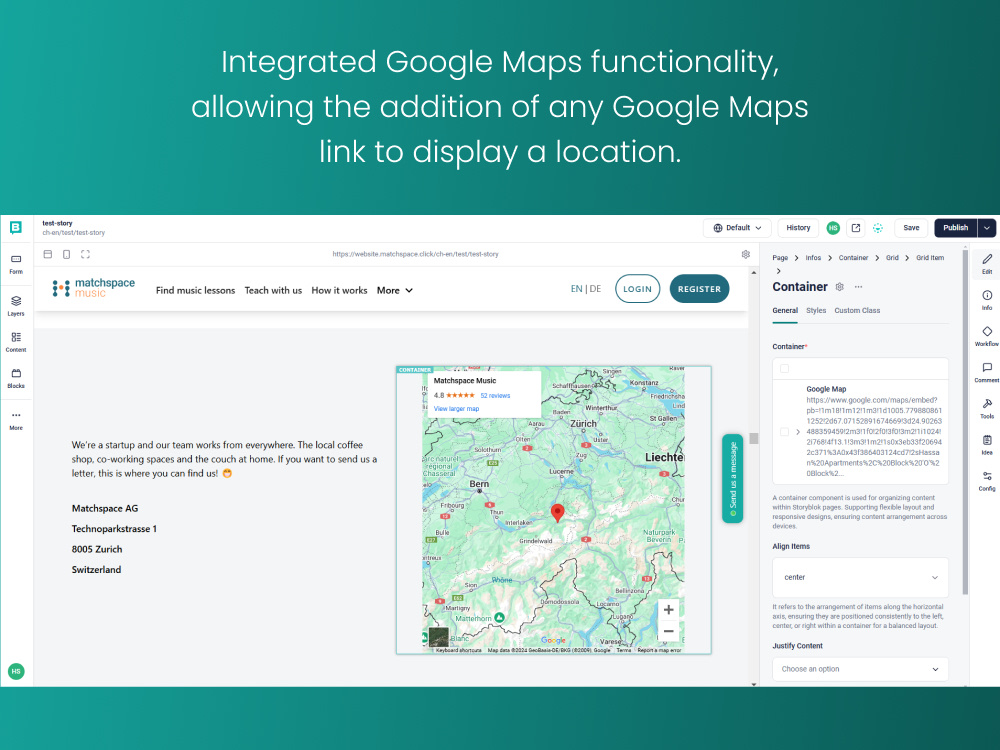The height and width of the screenshot is (750, 1000).
Task: Click the HS collaborator avatar in top bar
Action: click(833, 228)
